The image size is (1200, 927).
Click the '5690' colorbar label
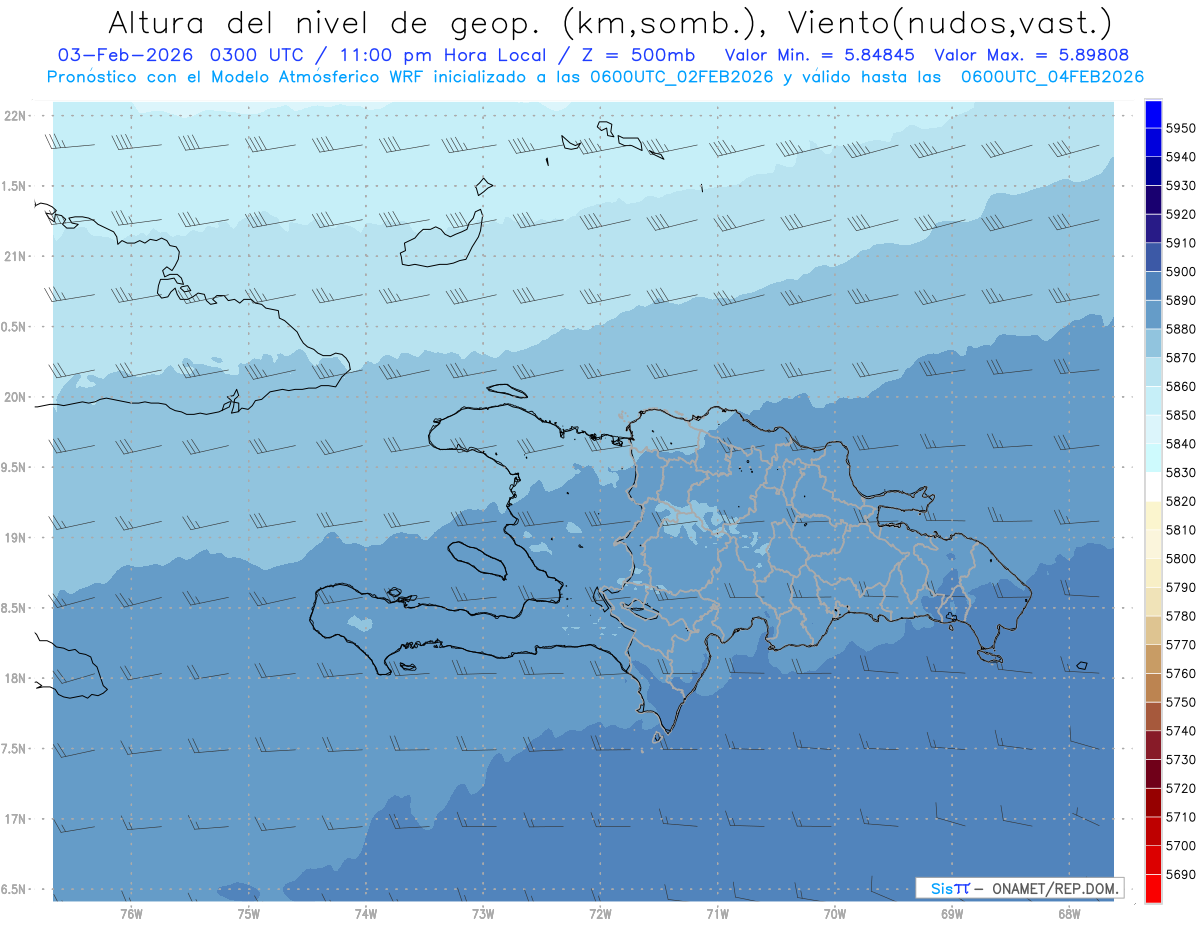[1180, 874]
